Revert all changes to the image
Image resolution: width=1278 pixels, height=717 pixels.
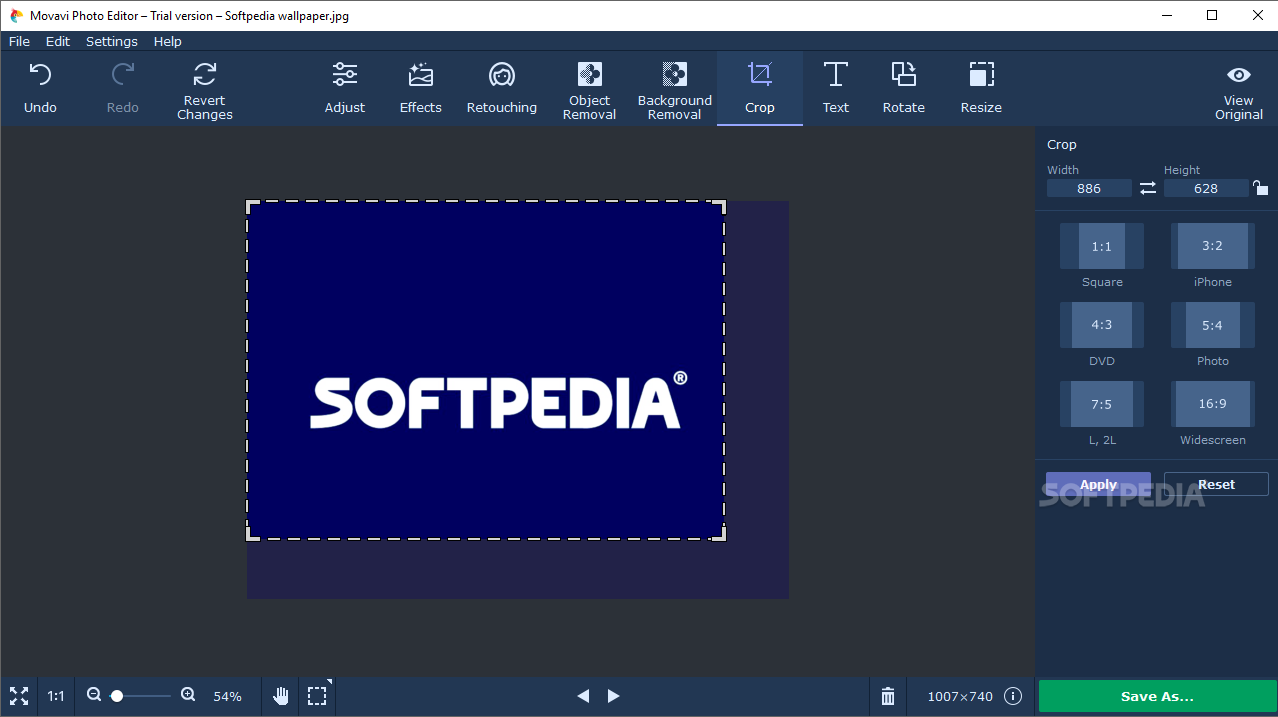pyautogui.click(x=205, y=90)
